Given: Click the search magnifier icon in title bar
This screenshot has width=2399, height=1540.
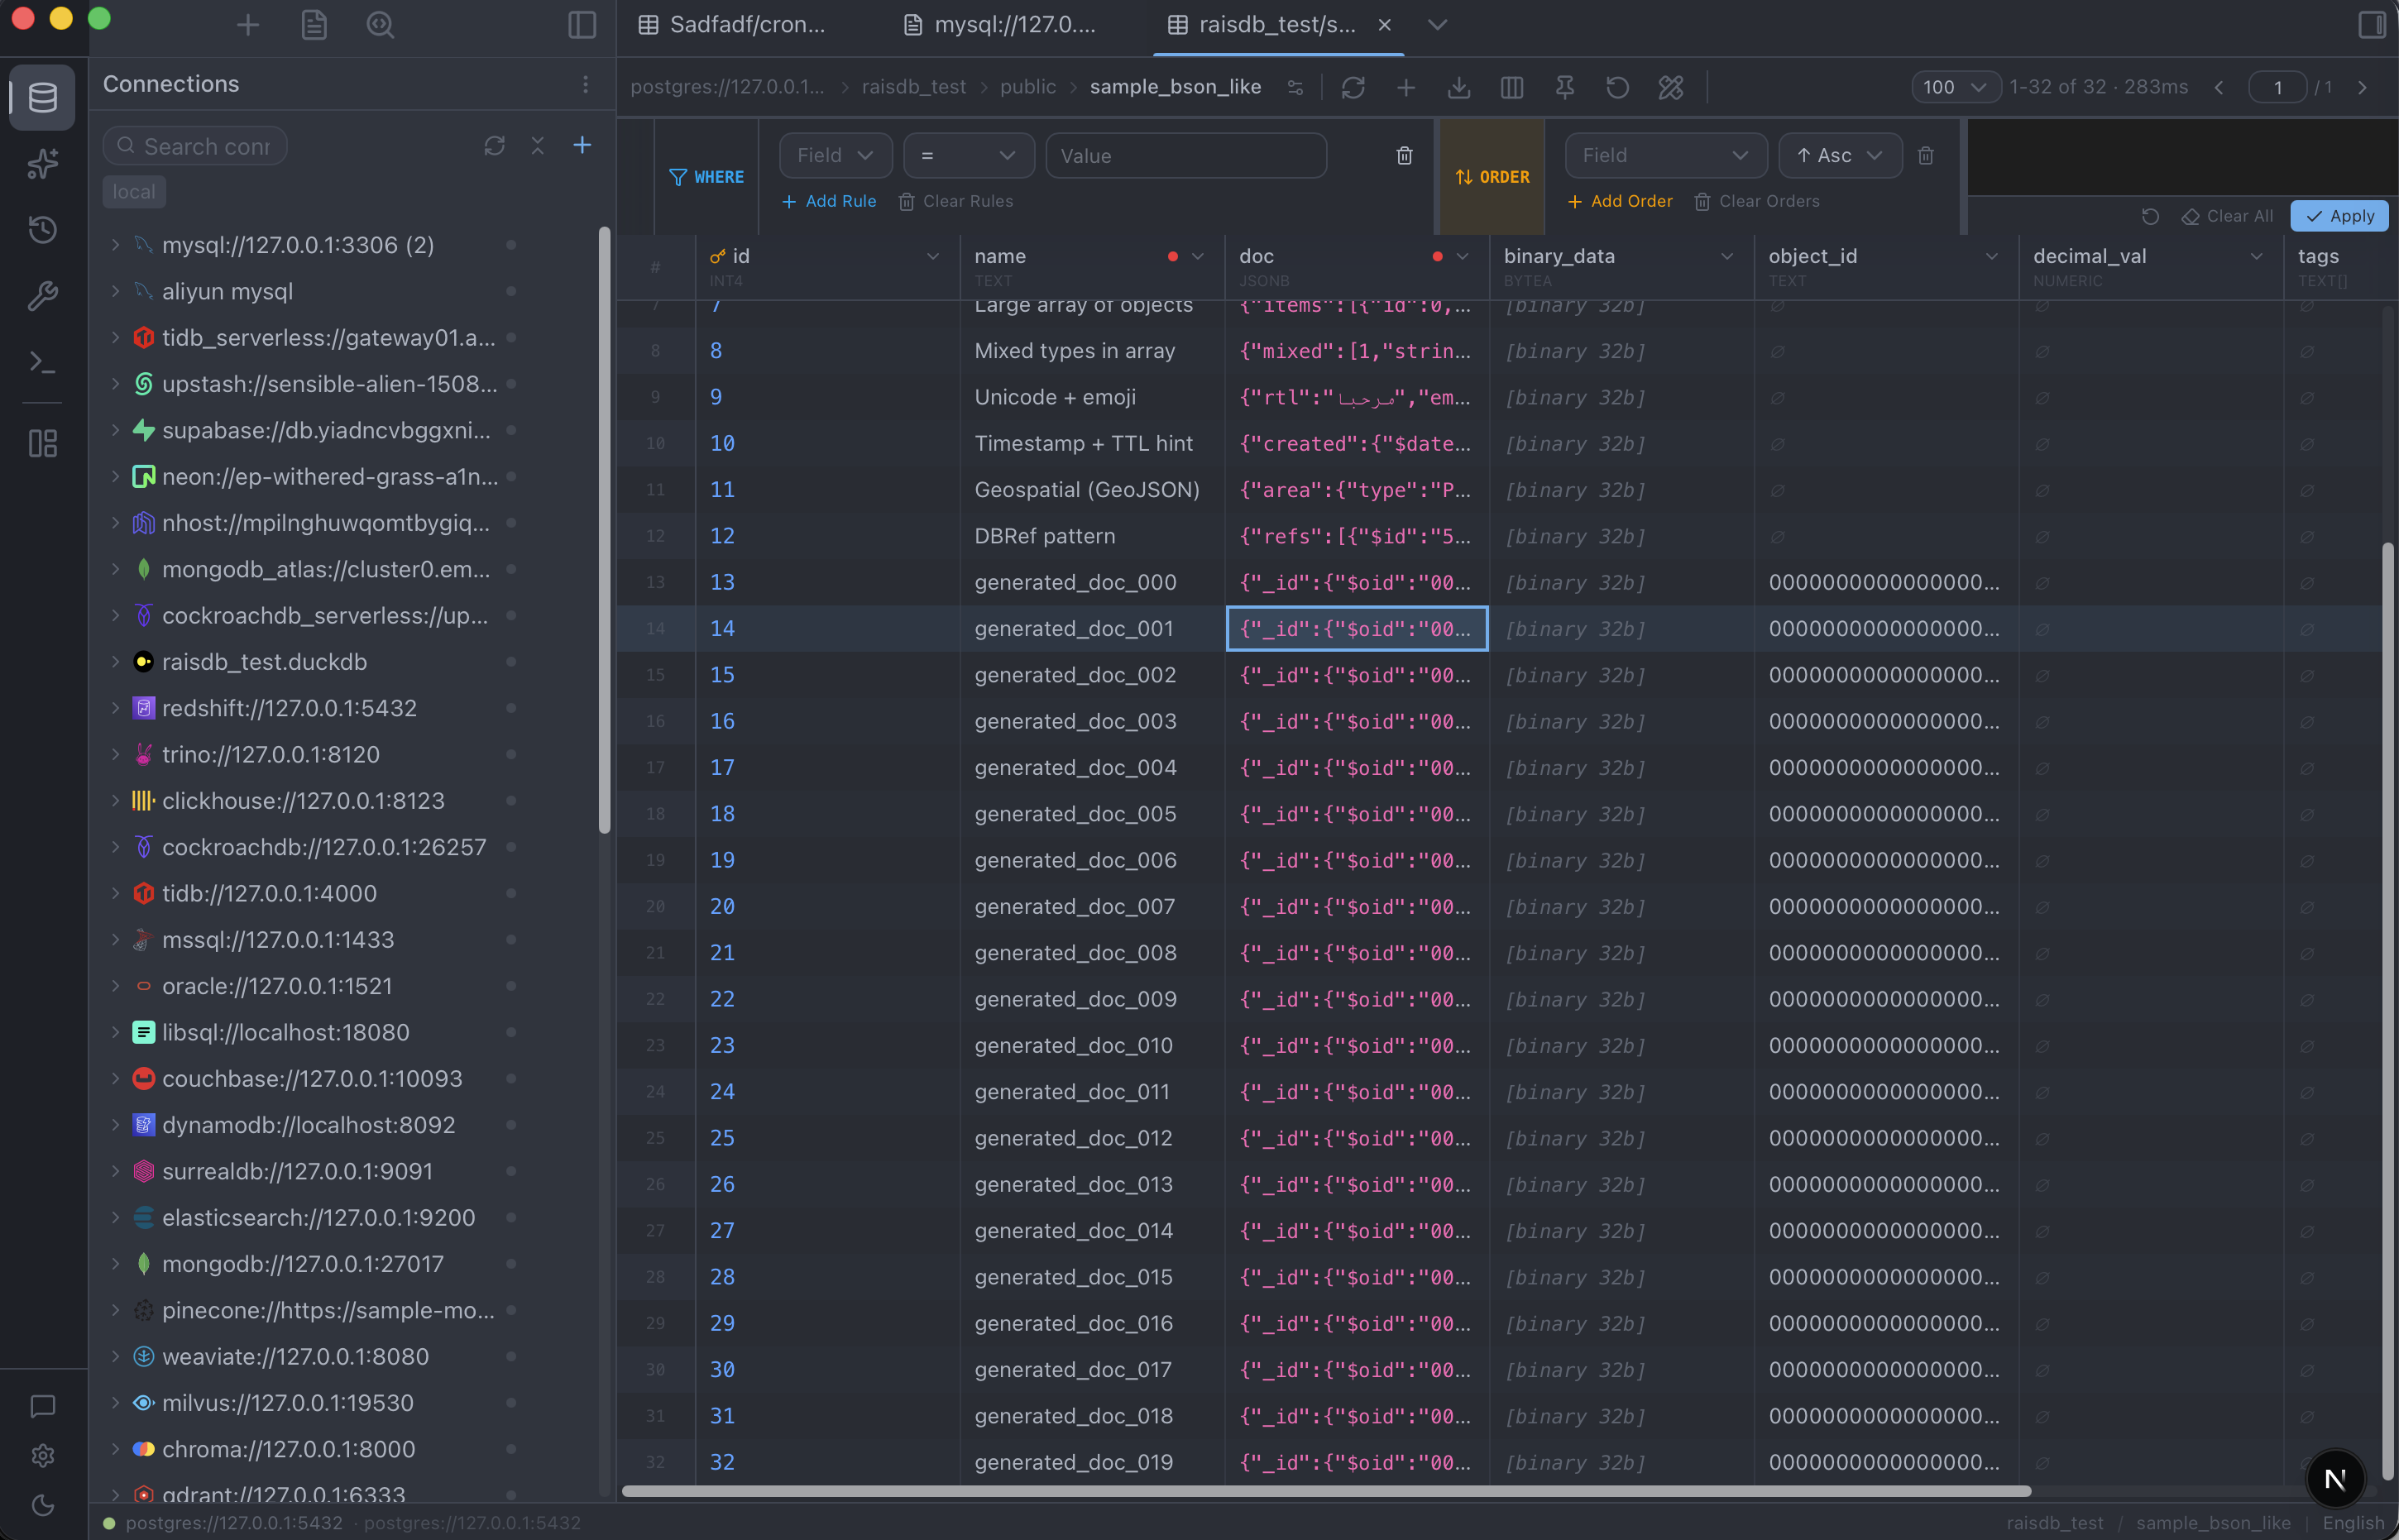Looking at the screenshot, I should click(x=380, y=25).
